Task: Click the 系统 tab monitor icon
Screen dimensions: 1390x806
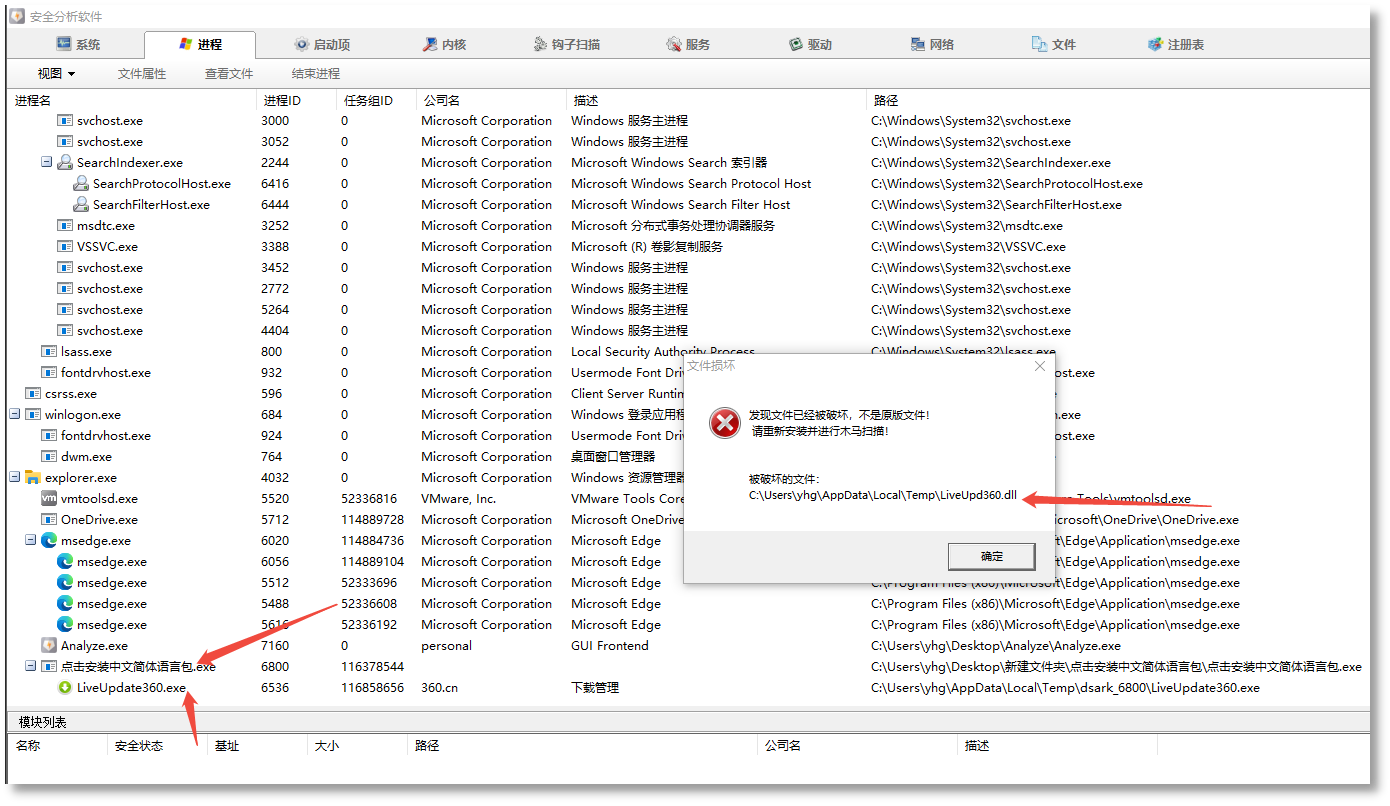Action: (64, 44)
